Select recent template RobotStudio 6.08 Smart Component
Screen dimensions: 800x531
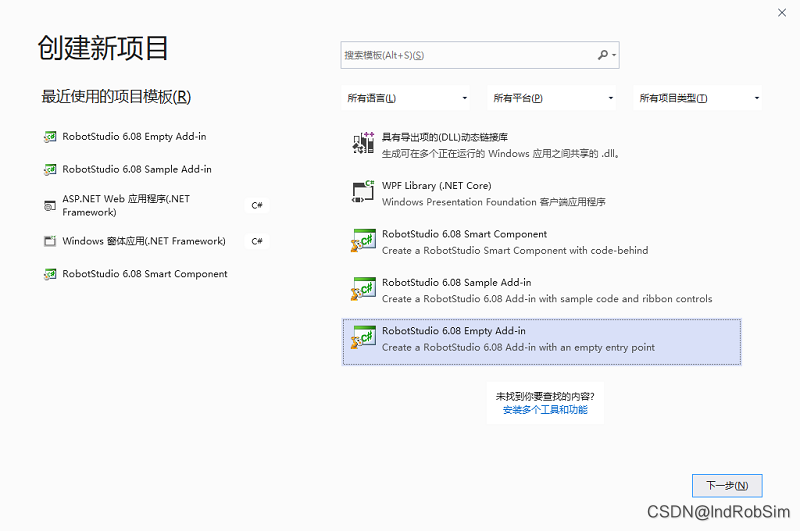click(145, 274)
